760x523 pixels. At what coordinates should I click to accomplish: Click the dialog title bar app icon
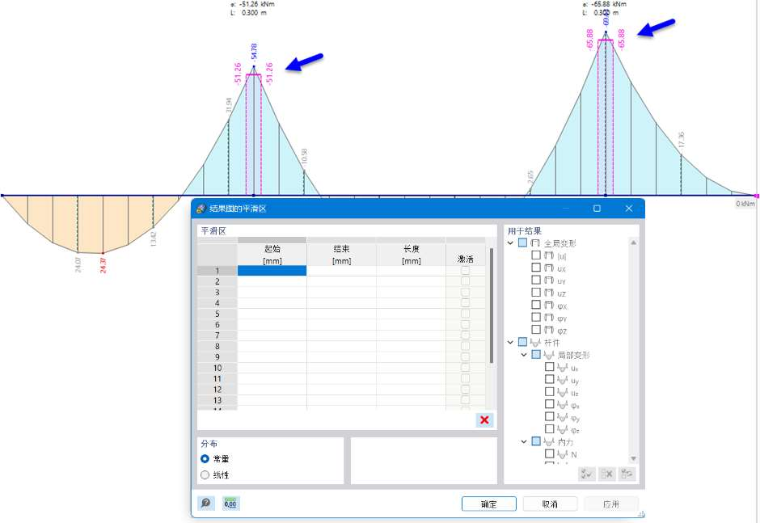coord(201,209)
